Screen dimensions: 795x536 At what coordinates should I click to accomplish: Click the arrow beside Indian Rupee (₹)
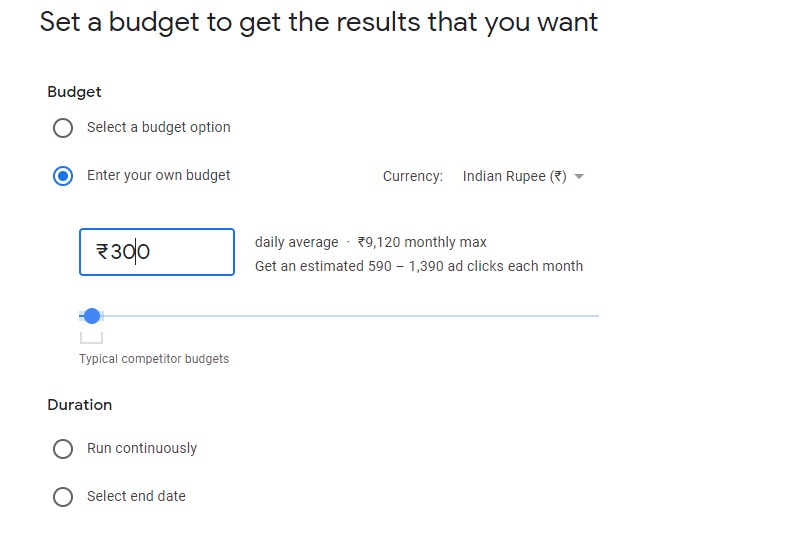pyautogui.click(x=580, y=177)
